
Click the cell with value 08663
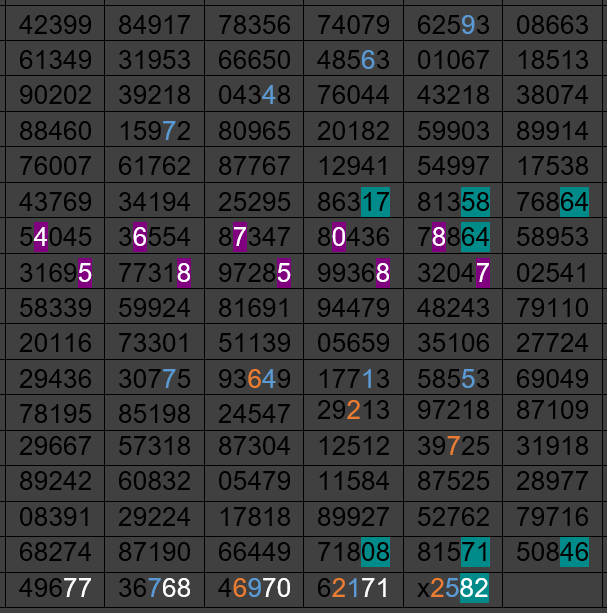pos(553,25)
